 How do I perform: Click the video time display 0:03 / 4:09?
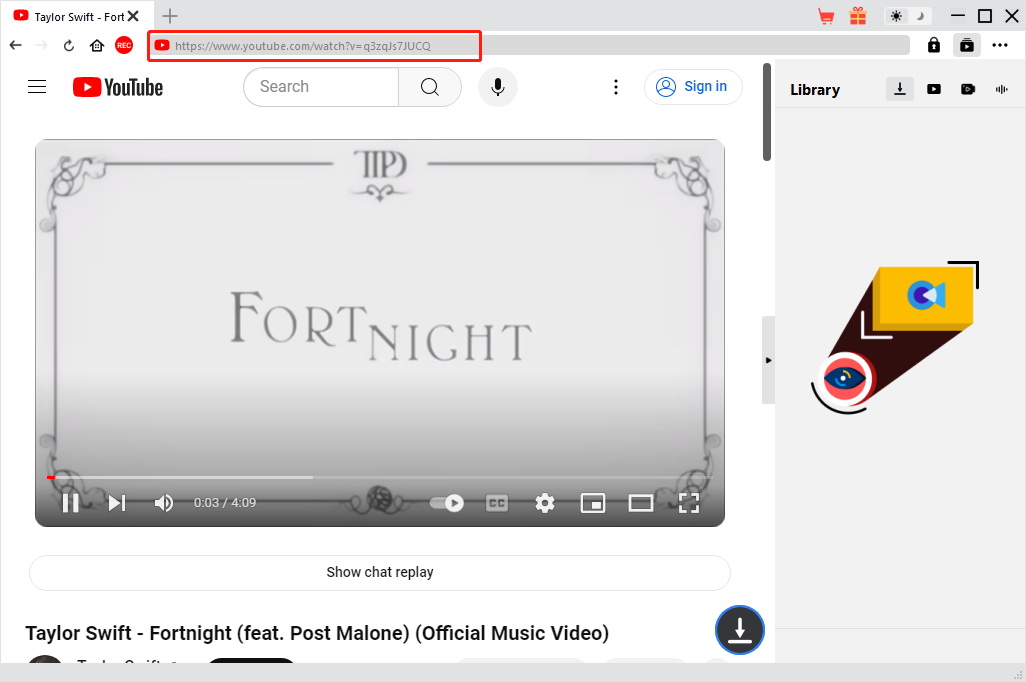224,503
